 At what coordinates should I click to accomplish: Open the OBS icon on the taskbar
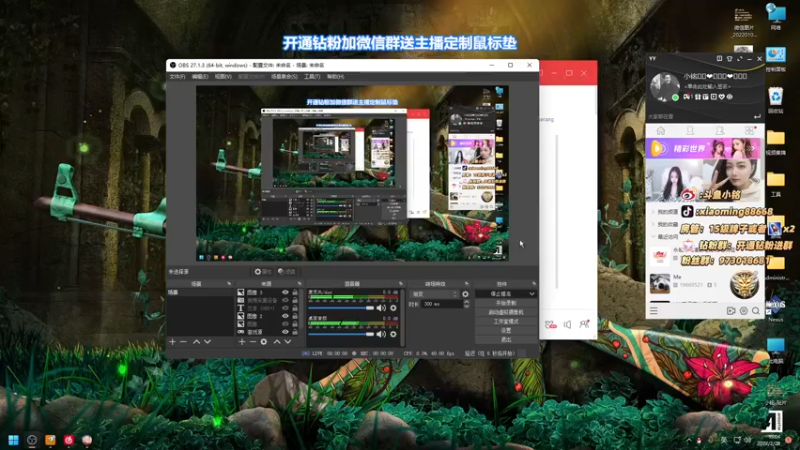[32, 440]
